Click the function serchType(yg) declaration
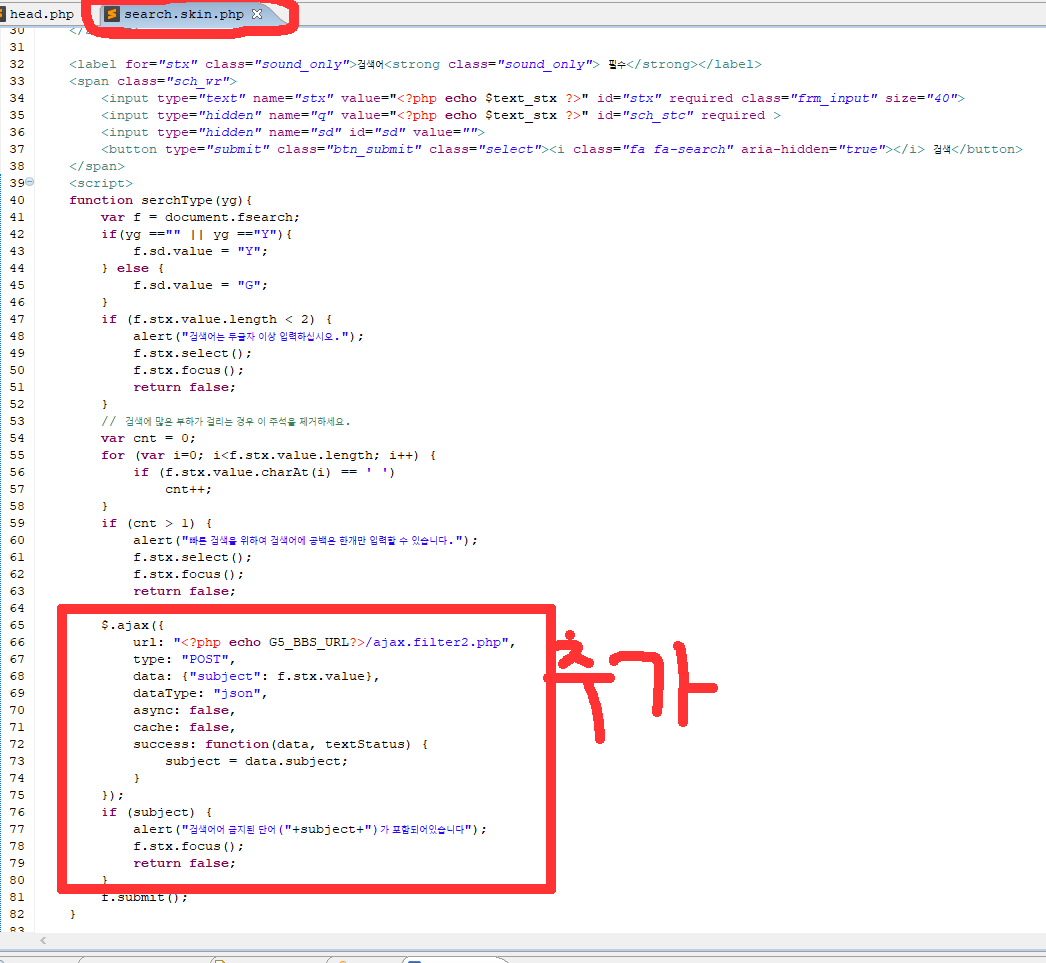Image resolution: width=1046 pixels, height=963 pixels. [161, 200]
